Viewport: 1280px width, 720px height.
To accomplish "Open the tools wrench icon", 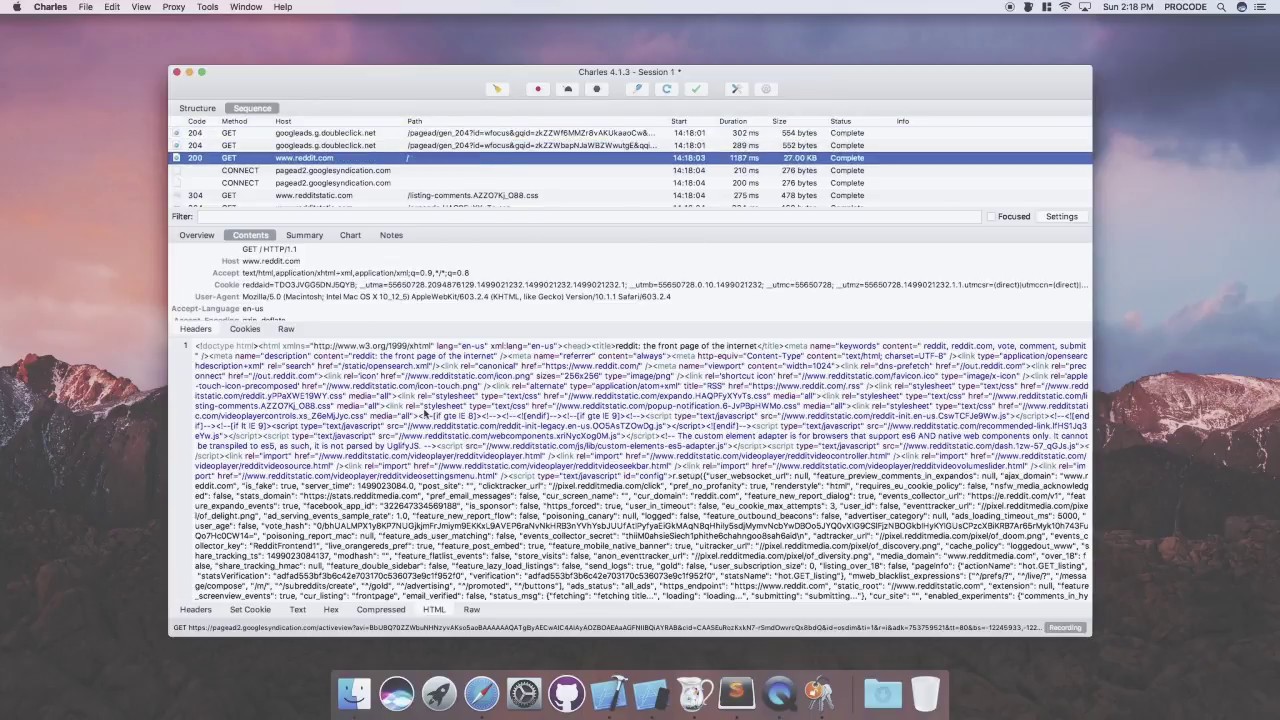I will click(736, 89).
